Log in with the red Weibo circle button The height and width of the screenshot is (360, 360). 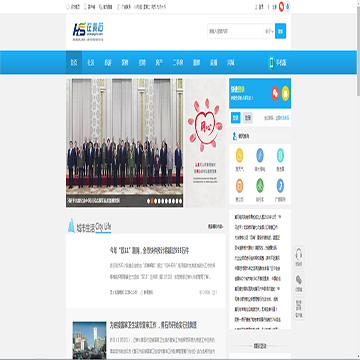tap(275, 93)
